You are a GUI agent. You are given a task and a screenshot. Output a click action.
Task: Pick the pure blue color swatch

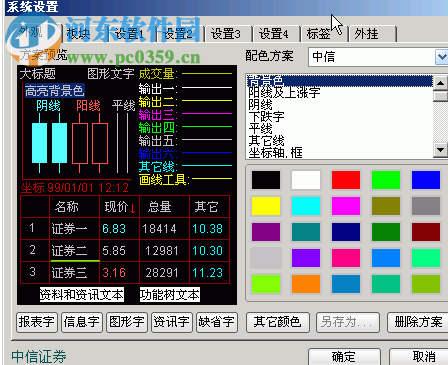pos(426,180)
